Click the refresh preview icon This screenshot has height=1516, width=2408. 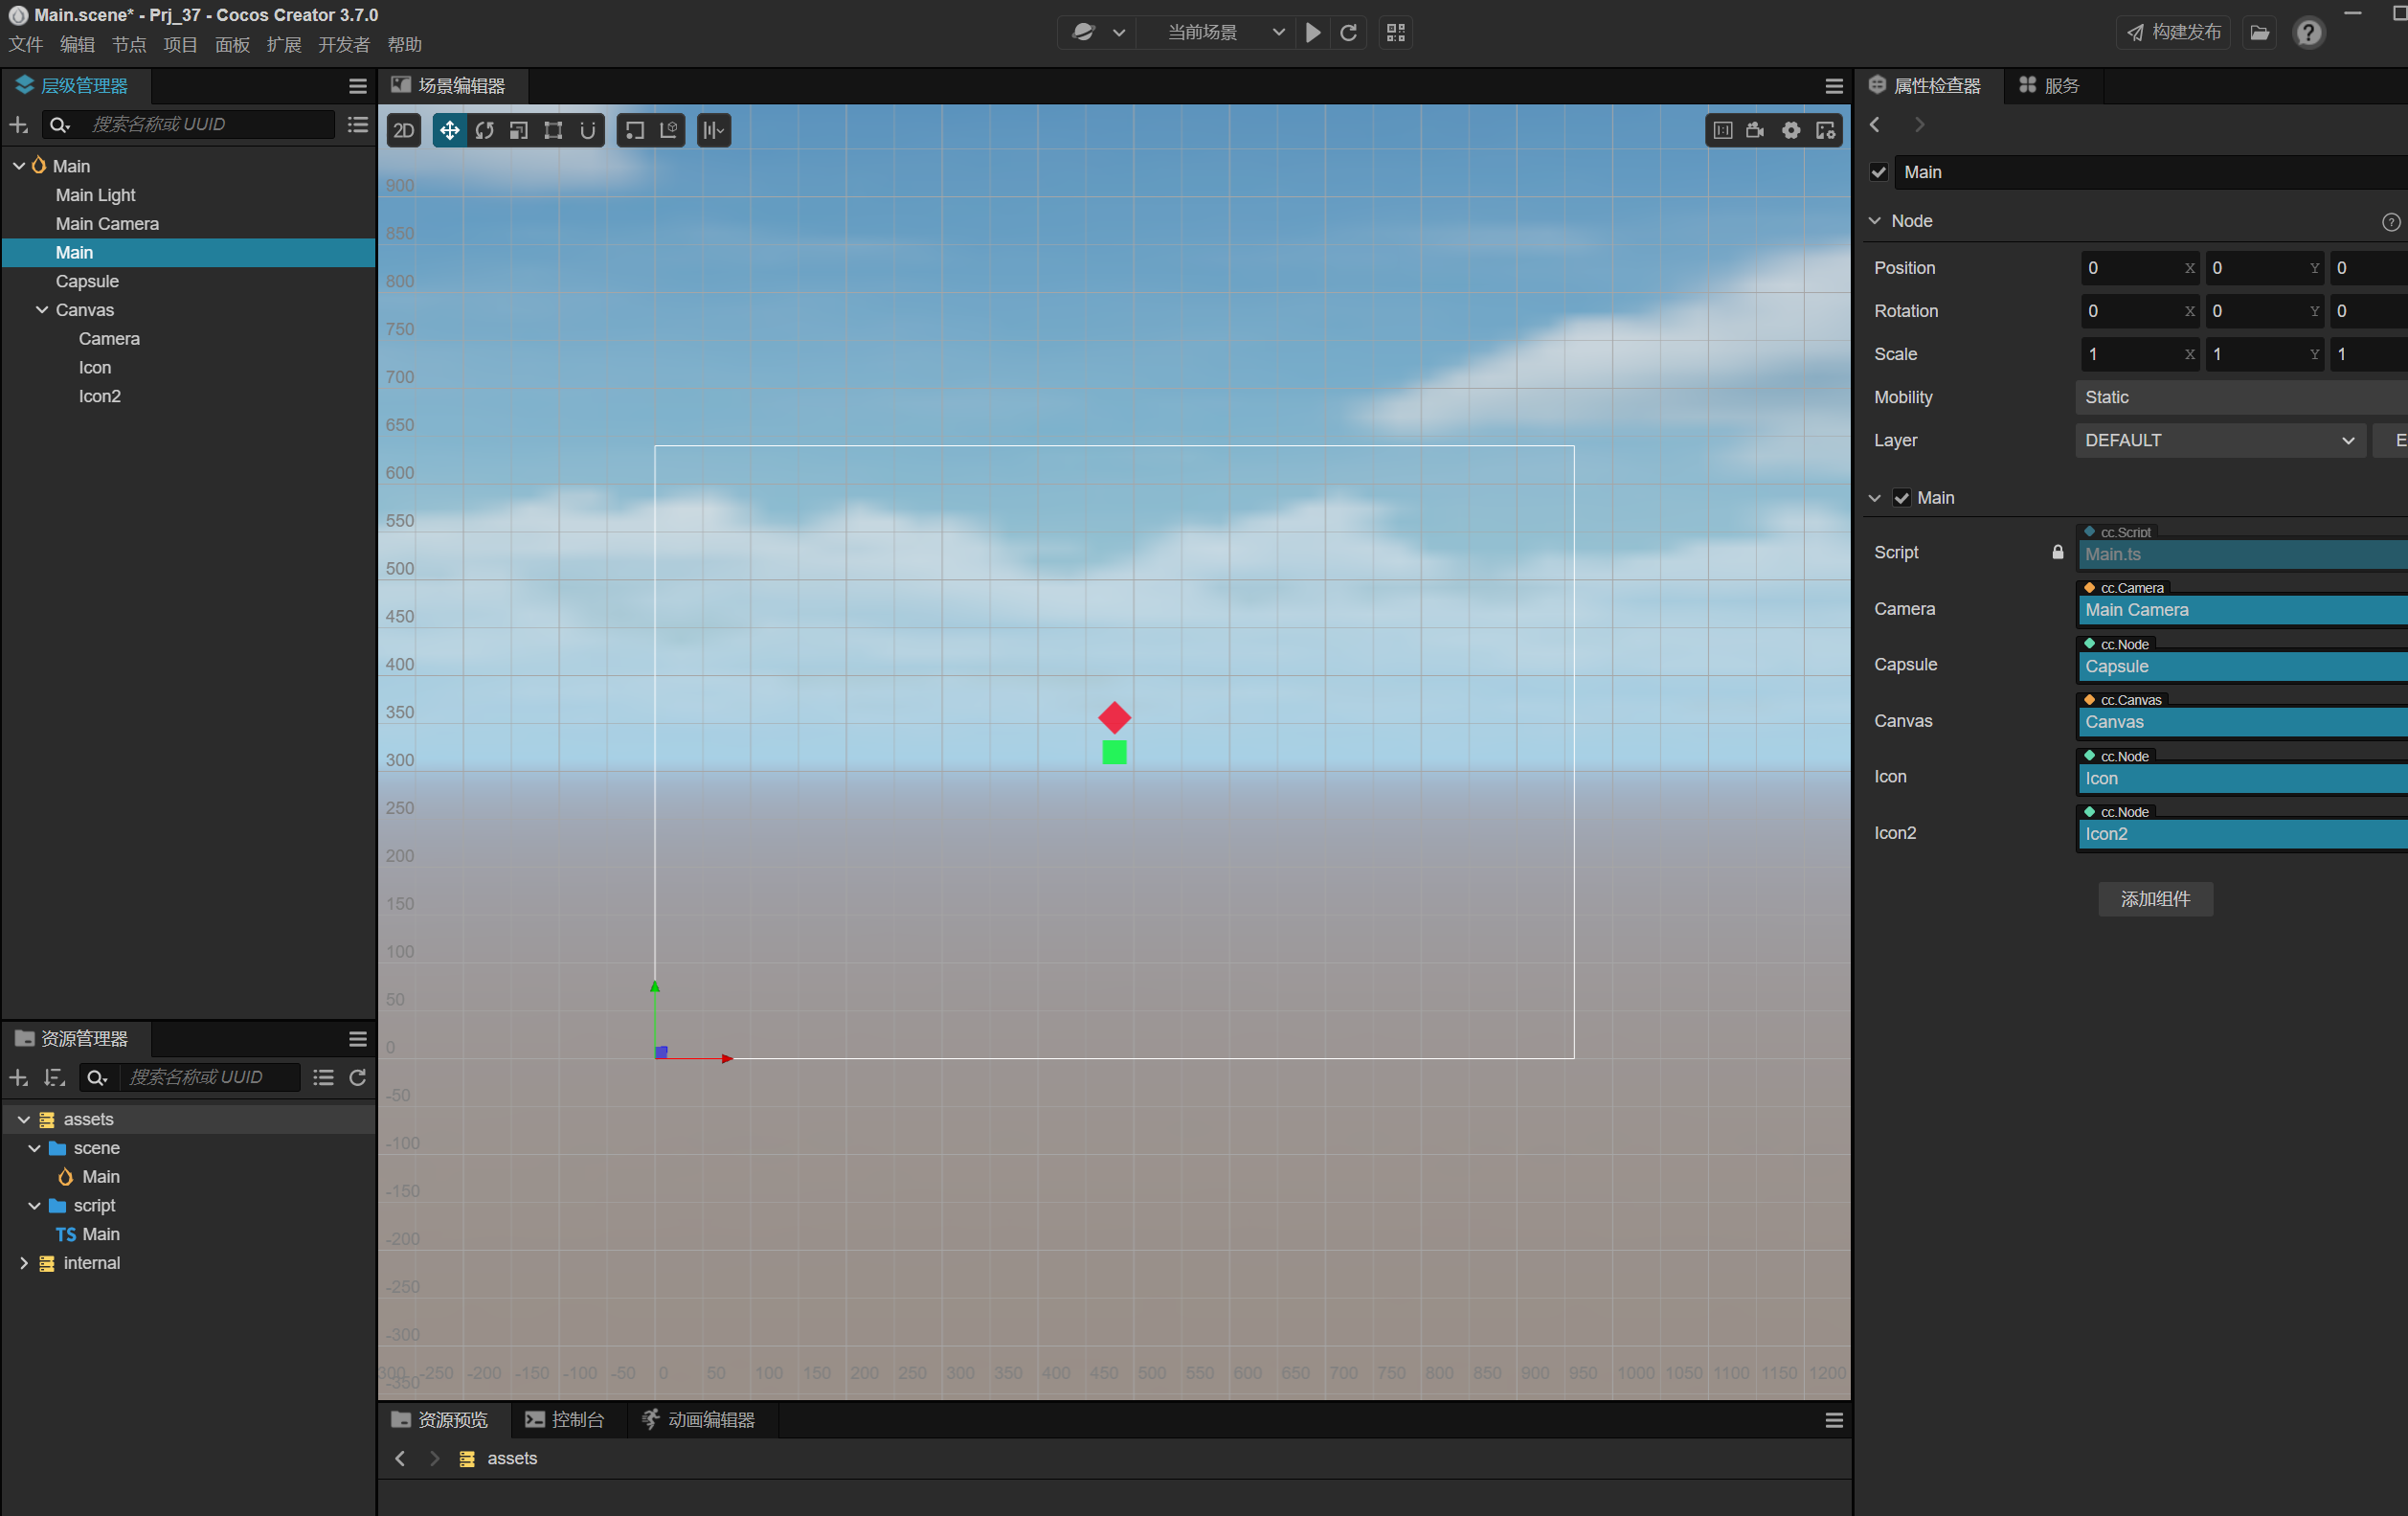(1348, 32)
